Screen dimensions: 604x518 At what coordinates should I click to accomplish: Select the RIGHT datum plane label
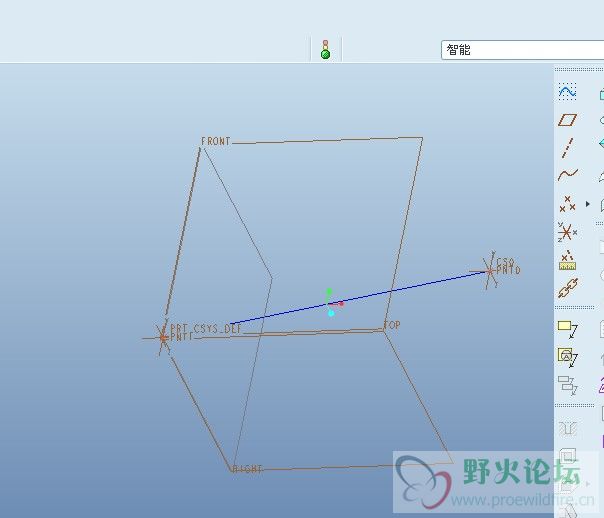[x=247, y=469]
